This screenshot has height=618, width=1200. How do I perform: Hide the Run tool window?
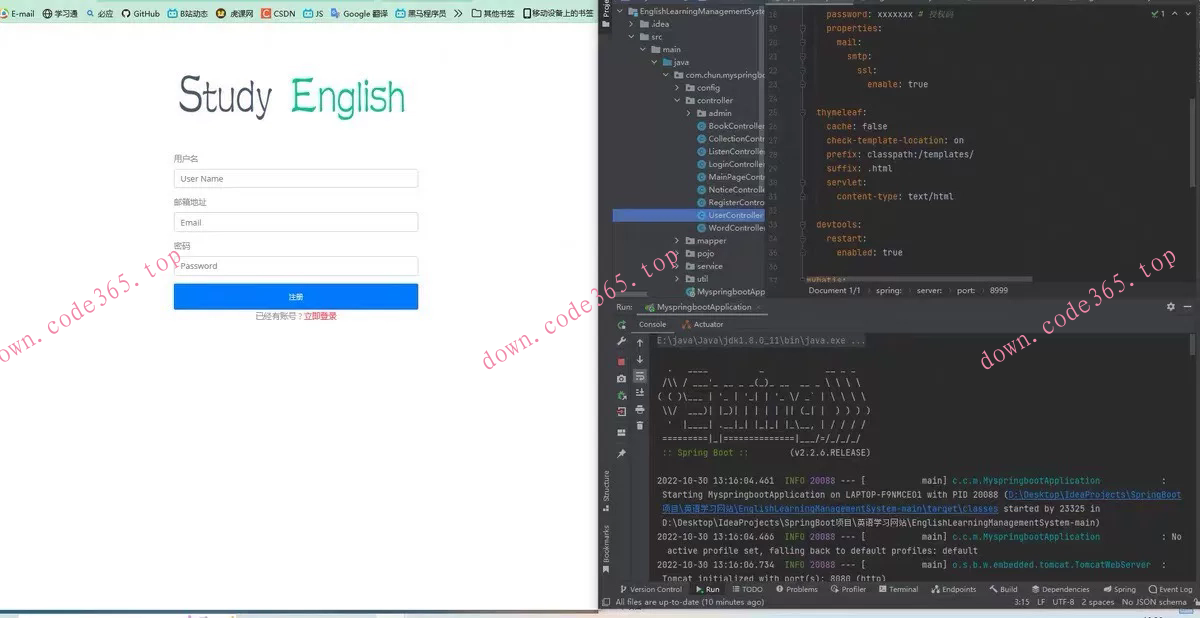1188,307
